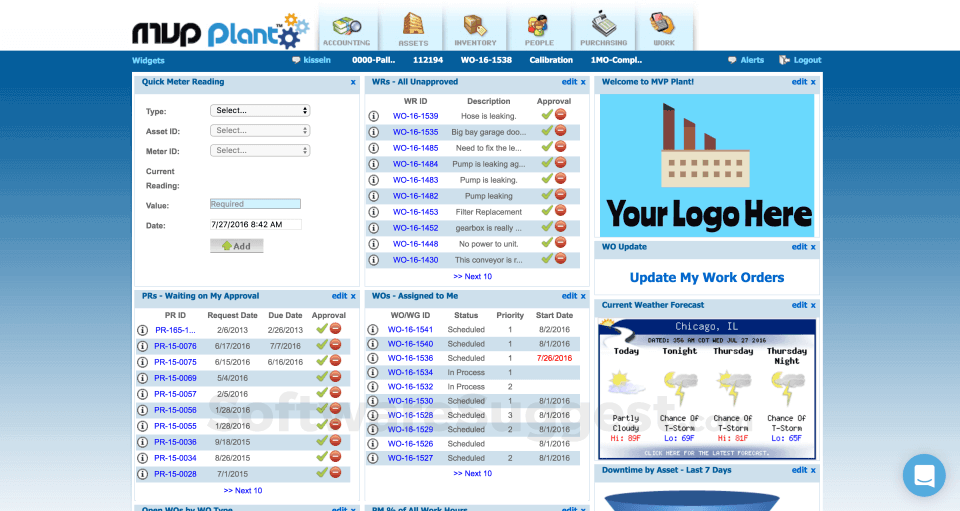The height and width of the screenshot is (511, 960).
Task: Approve purchase request PR-15-0028 green check
Action: pyautogui.click(x=321, y=472)
